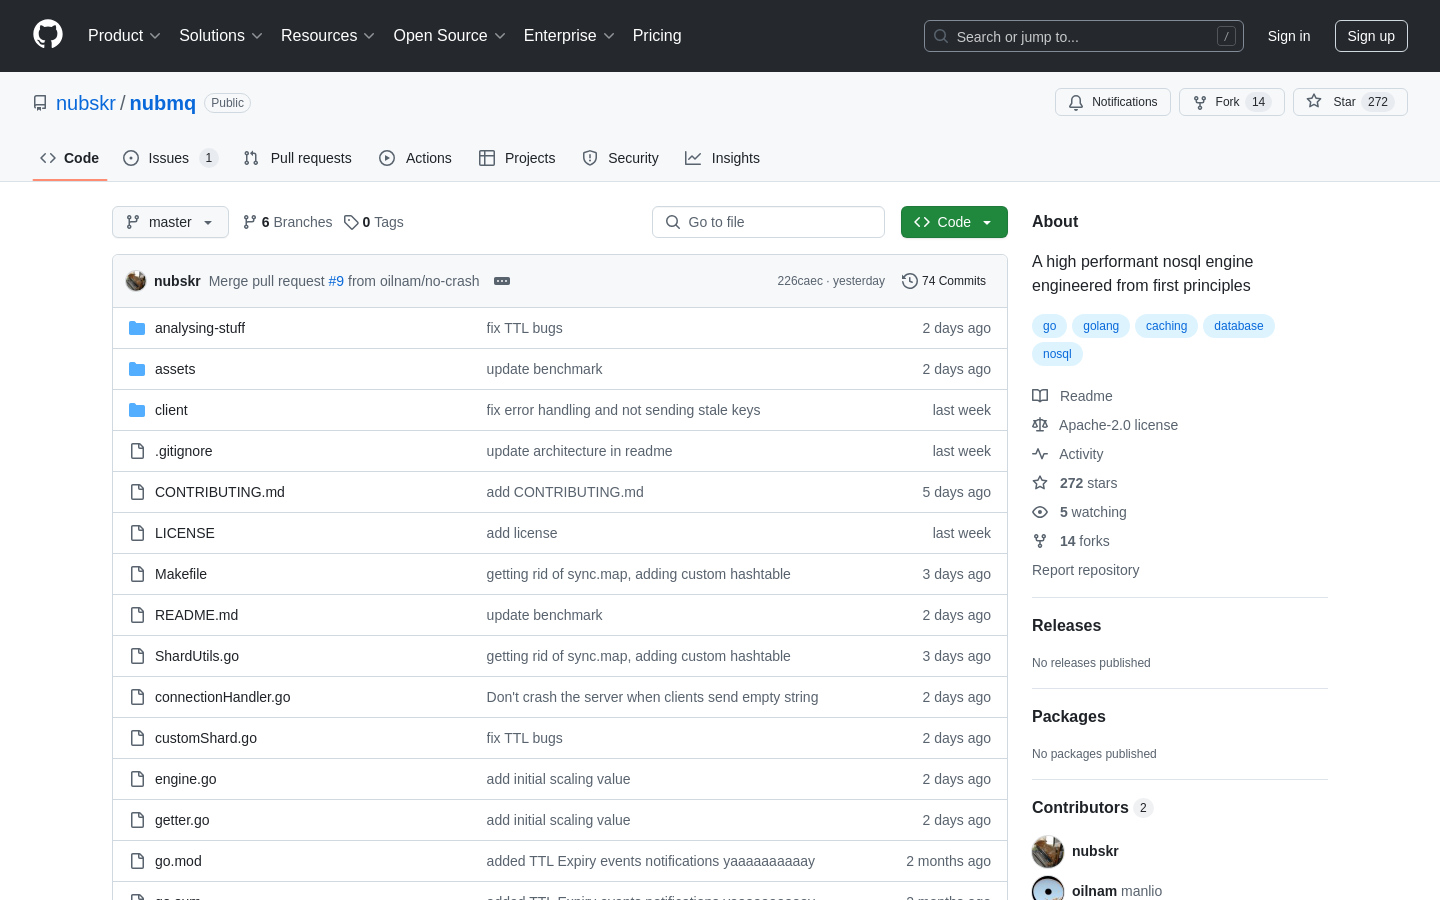The width and height of the screenshot is (1440, 900).
Task: Open the Insights tab
Action: (723, 158)
